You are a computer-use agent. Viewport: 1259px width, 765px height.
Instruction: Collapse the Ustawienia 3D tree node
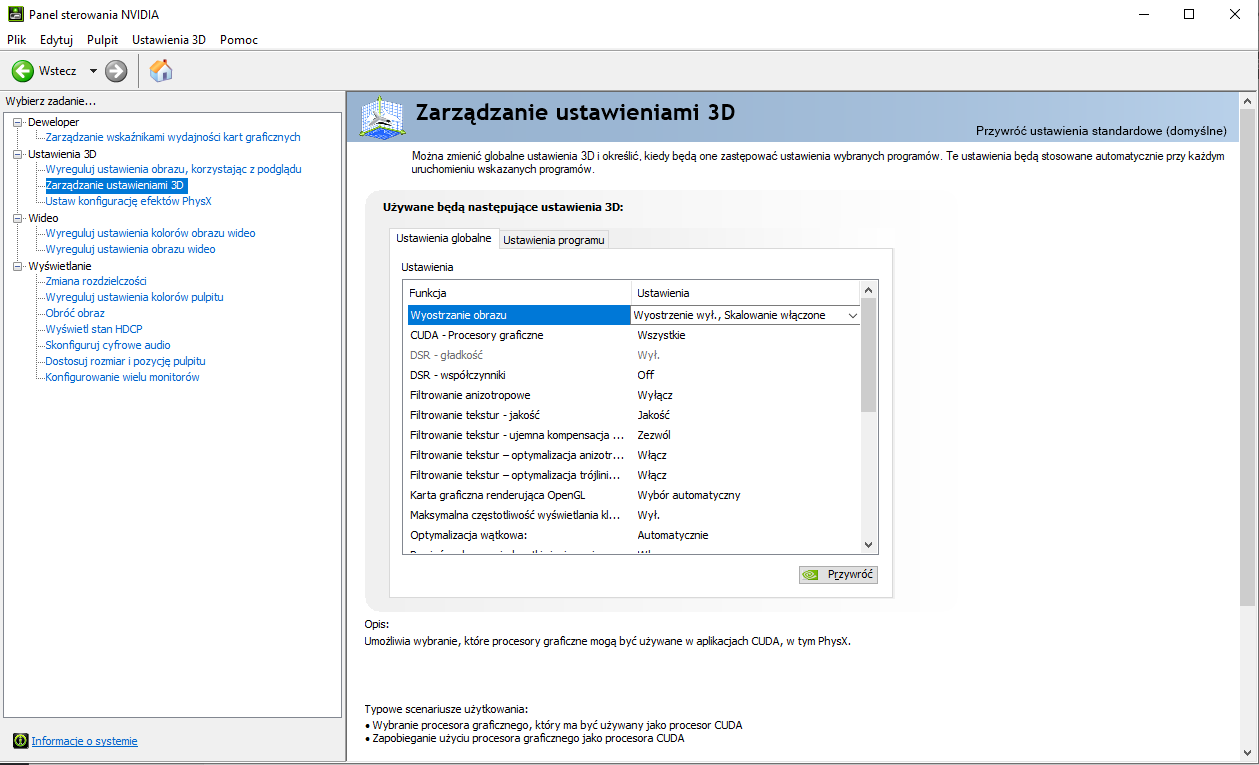coord(17,154)
